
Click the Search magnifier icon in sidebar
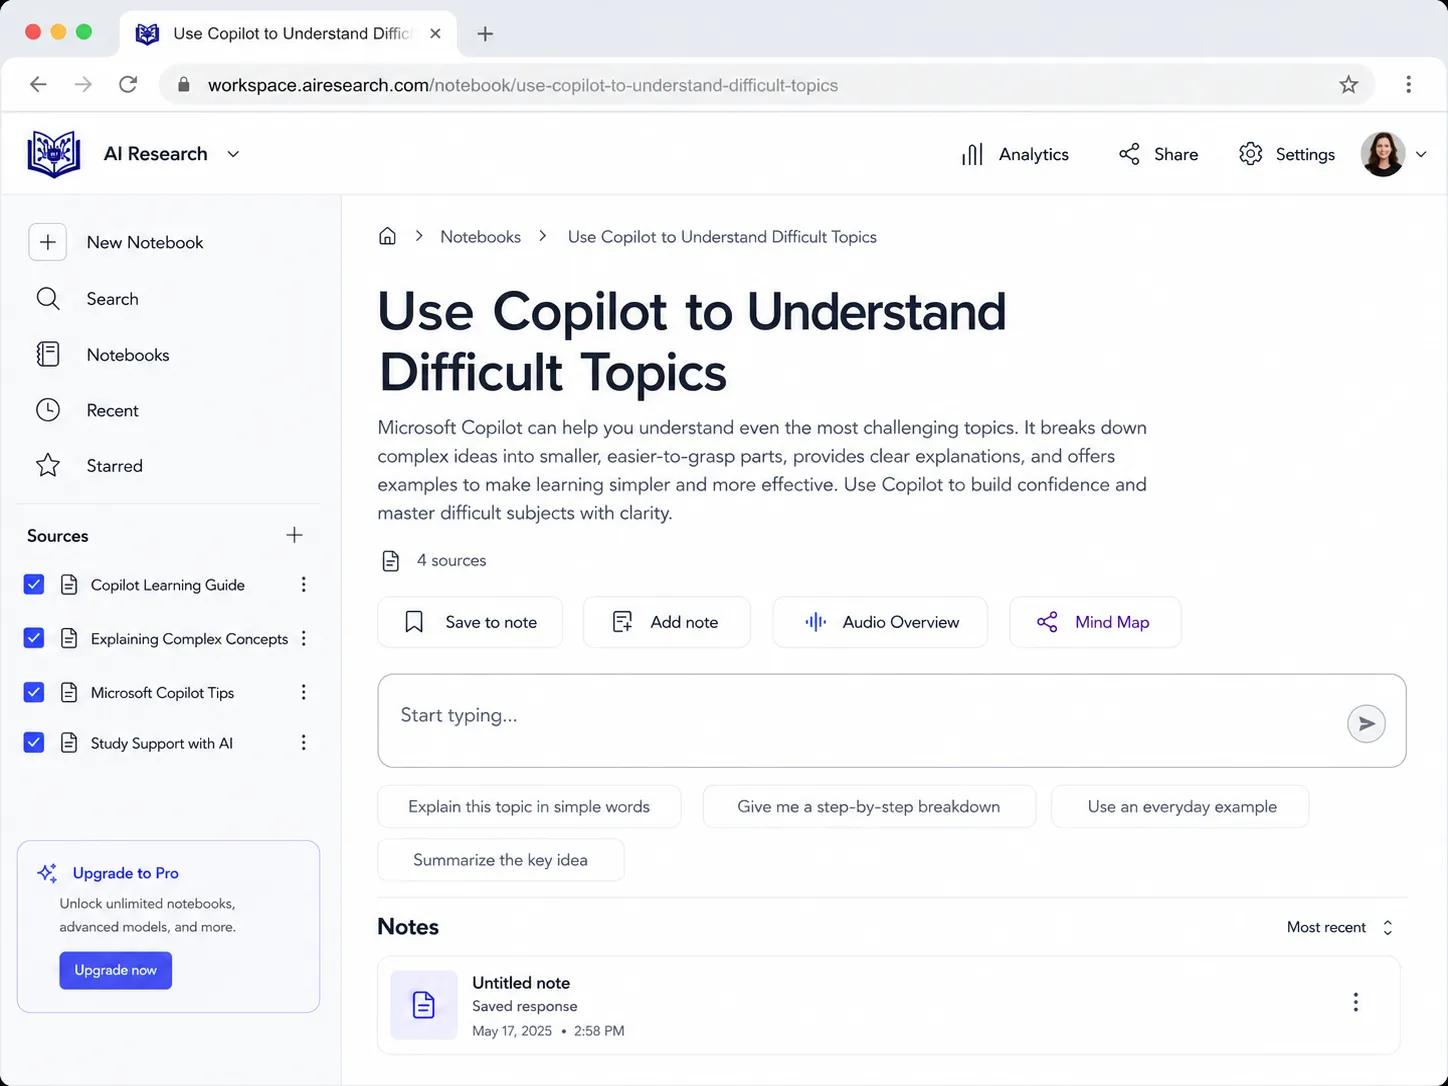point(48,298)
